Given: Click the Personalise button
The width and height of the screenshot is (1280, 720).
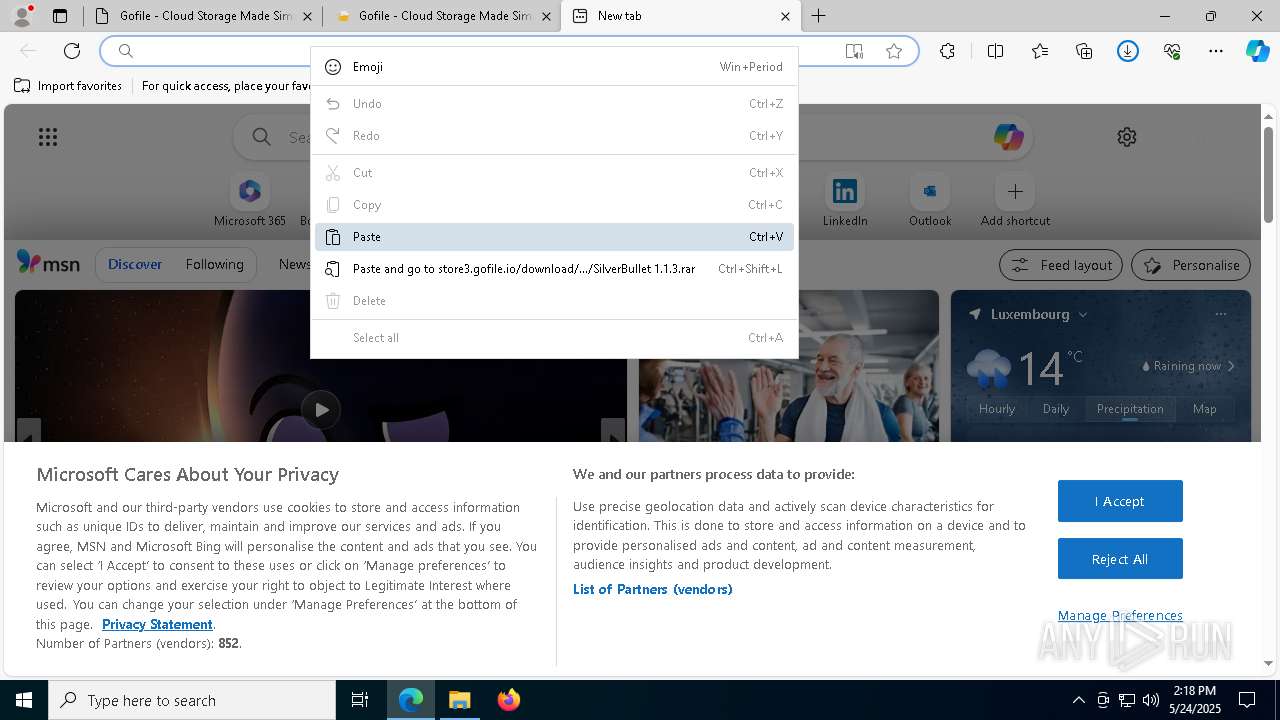Looking at the screenshot, I should tap(1191, 265).
